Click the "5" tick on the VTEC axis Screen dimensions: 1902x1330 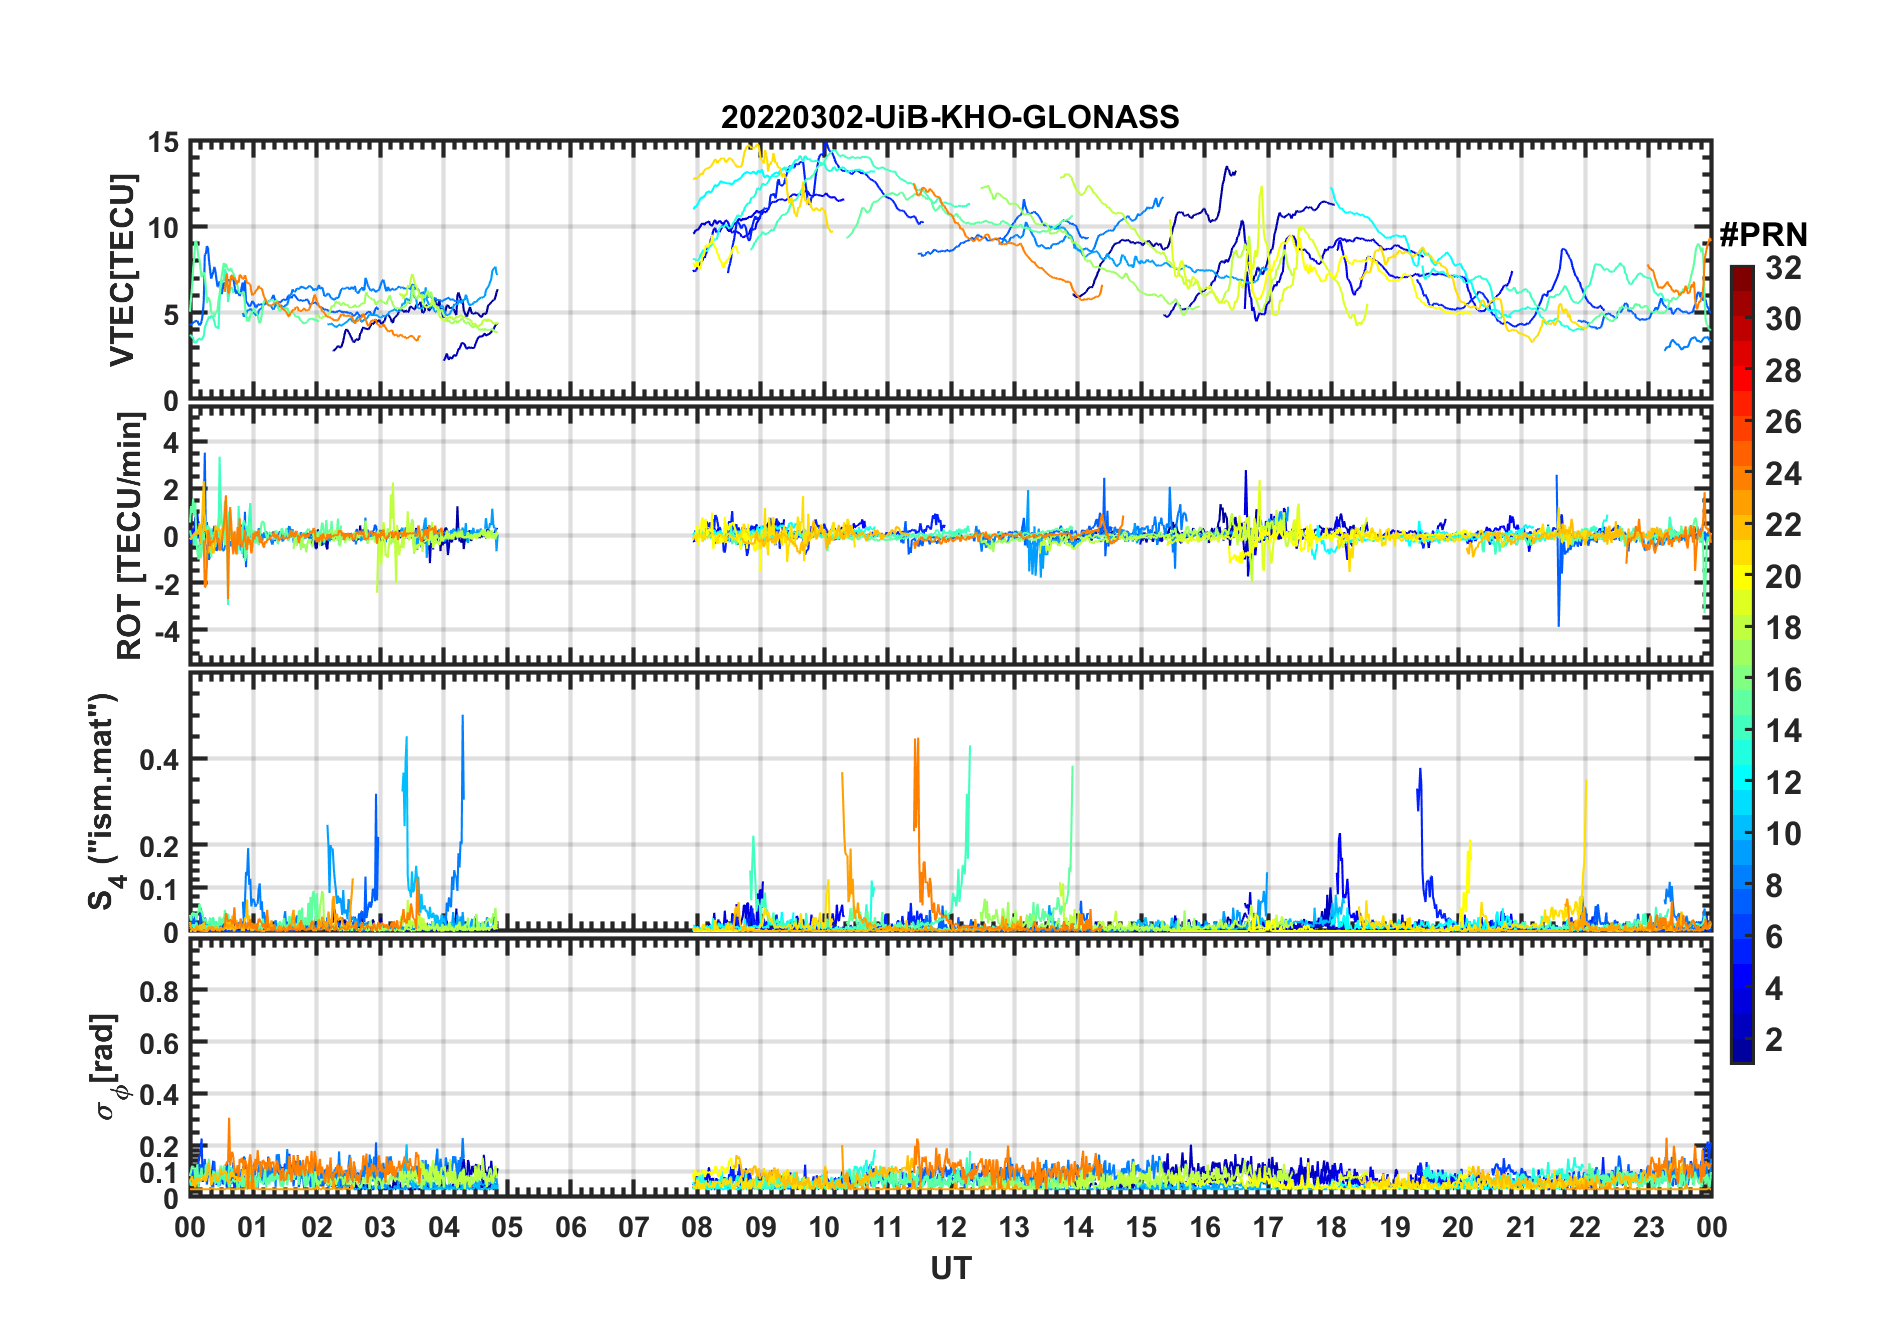coord(171,315)
